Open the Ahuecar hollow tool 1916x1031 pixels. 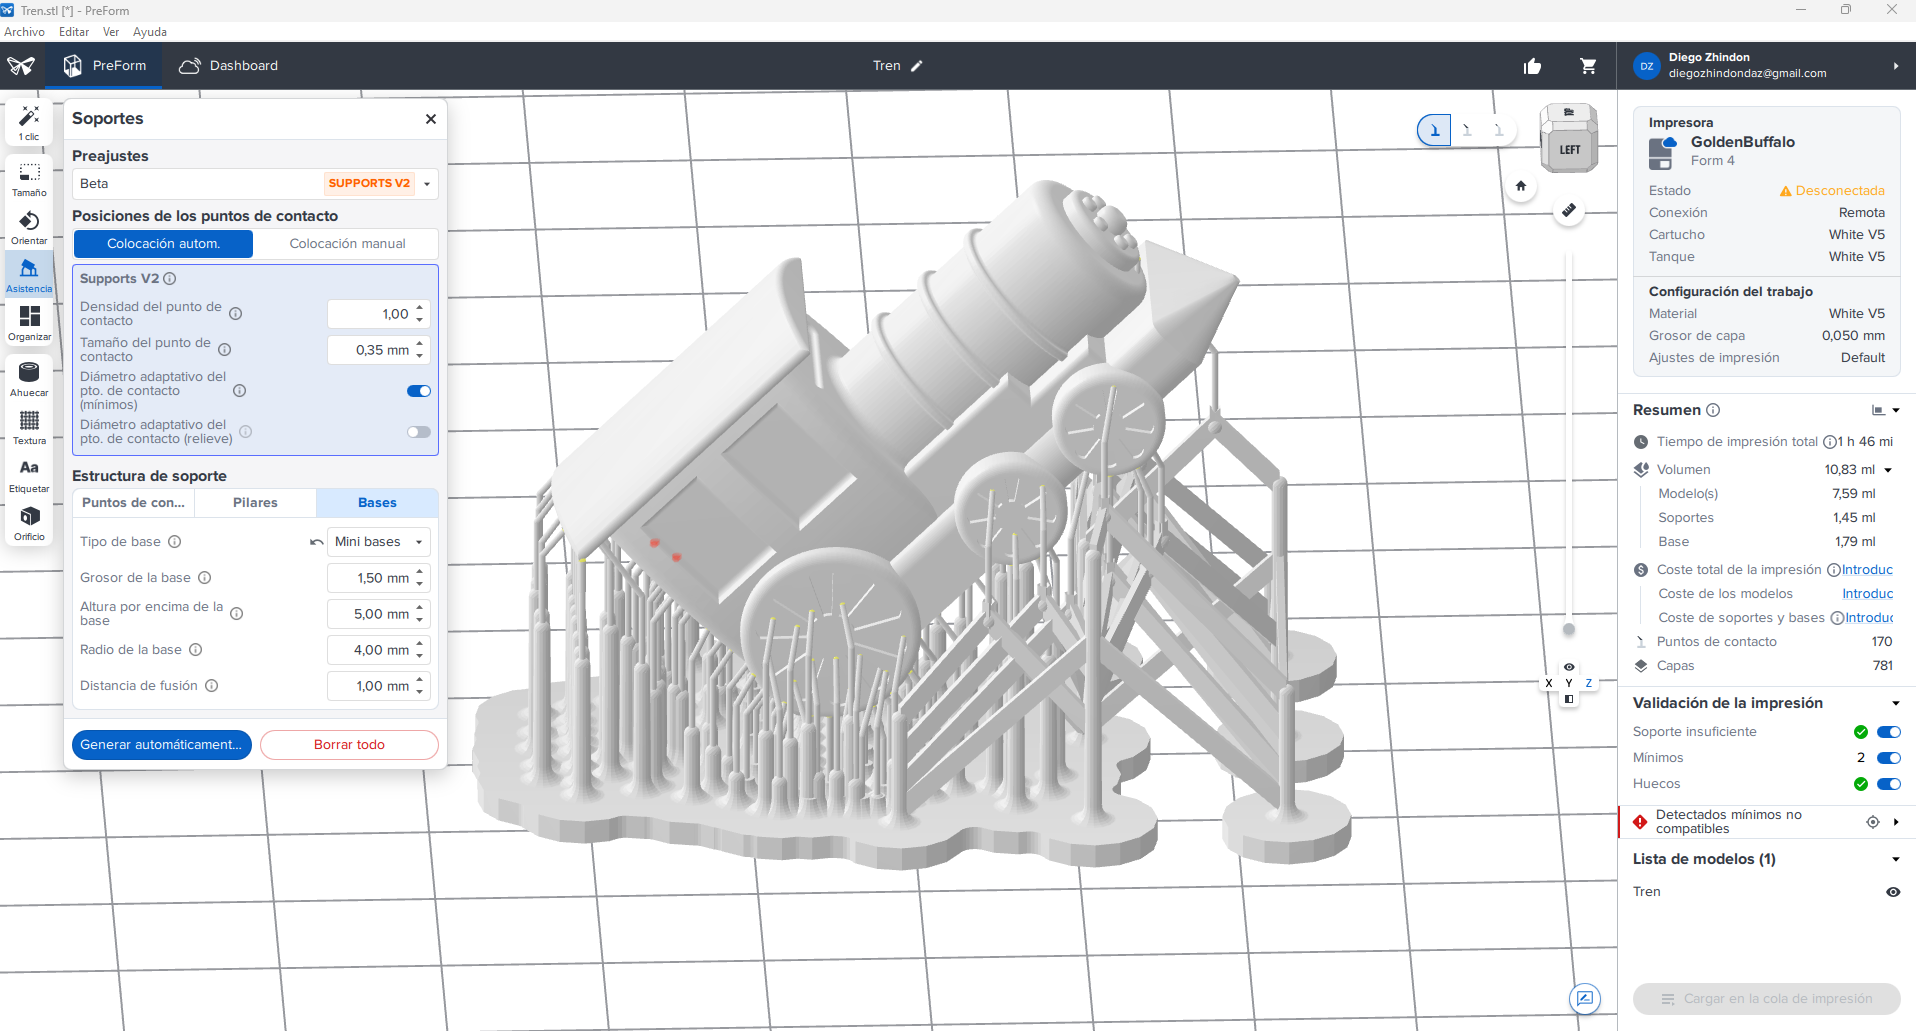tap(29, 379)
